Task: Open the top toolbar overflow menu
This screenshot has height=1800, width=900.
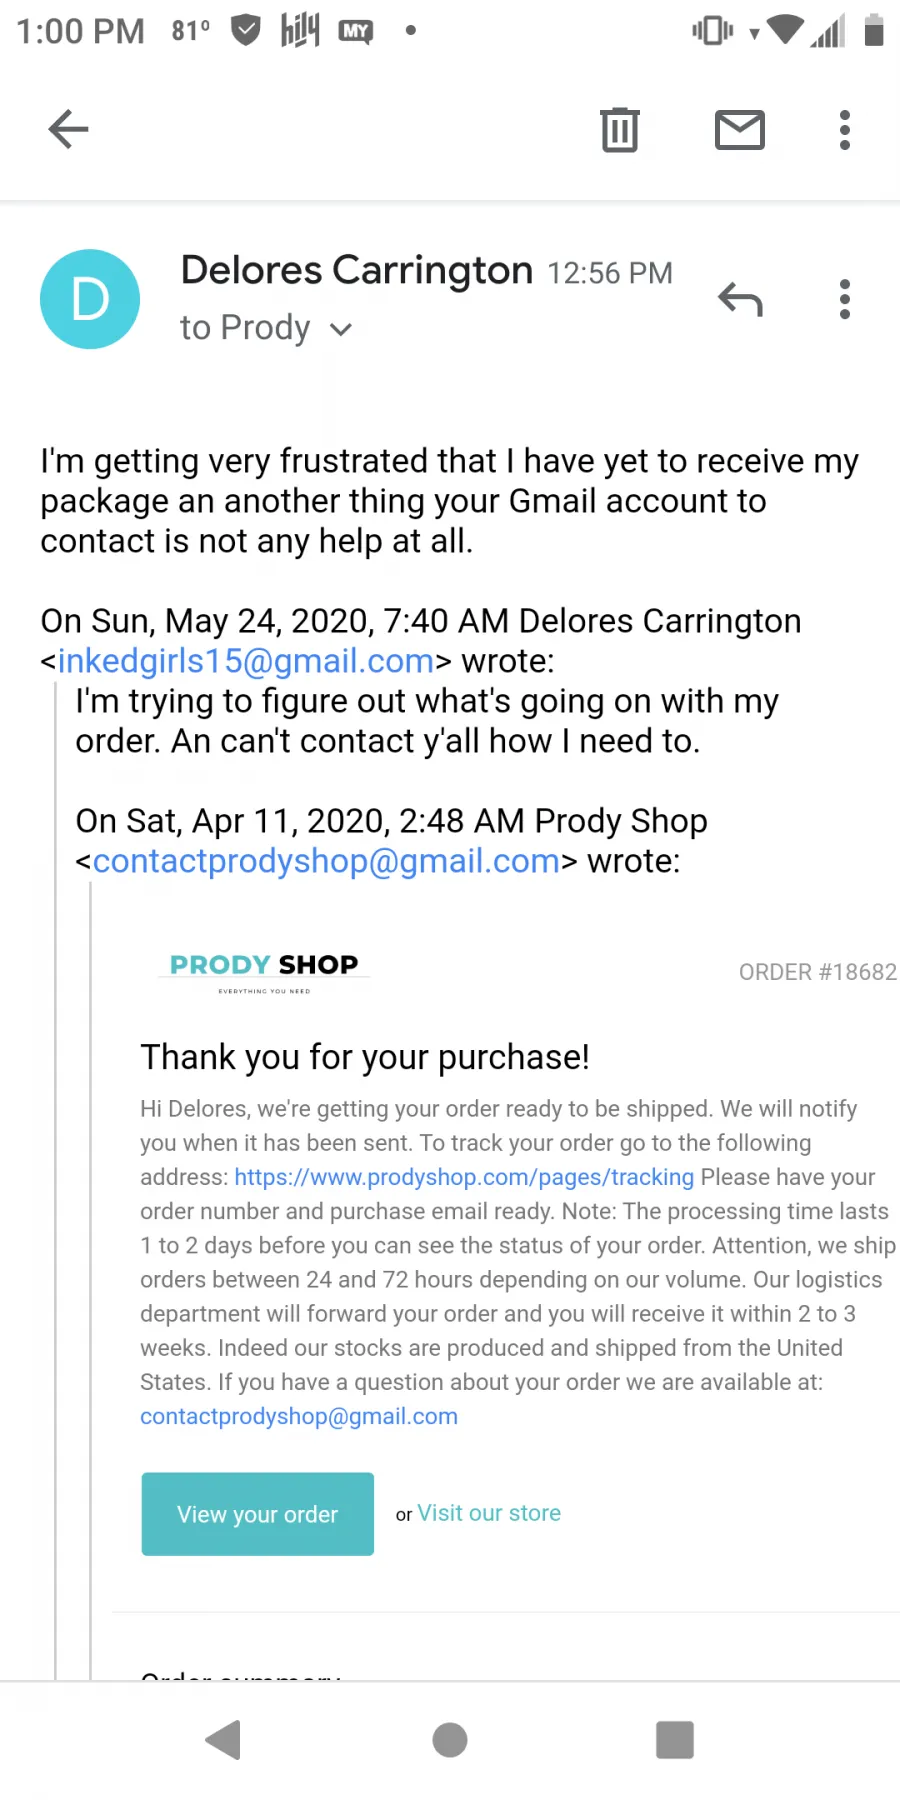Action: pos(845,130)
